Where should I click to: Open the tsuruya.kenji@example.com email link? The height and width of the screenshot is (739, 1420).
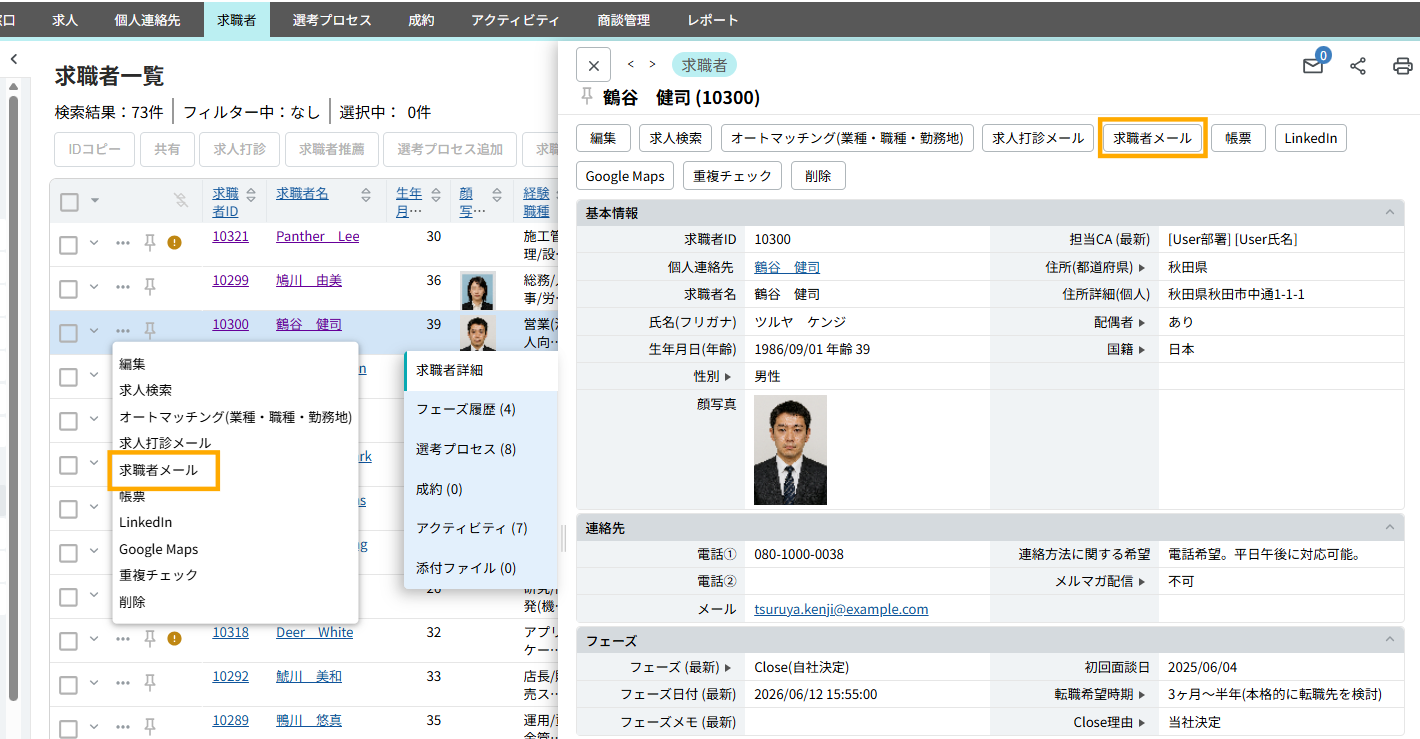click(x=841, y=609)
